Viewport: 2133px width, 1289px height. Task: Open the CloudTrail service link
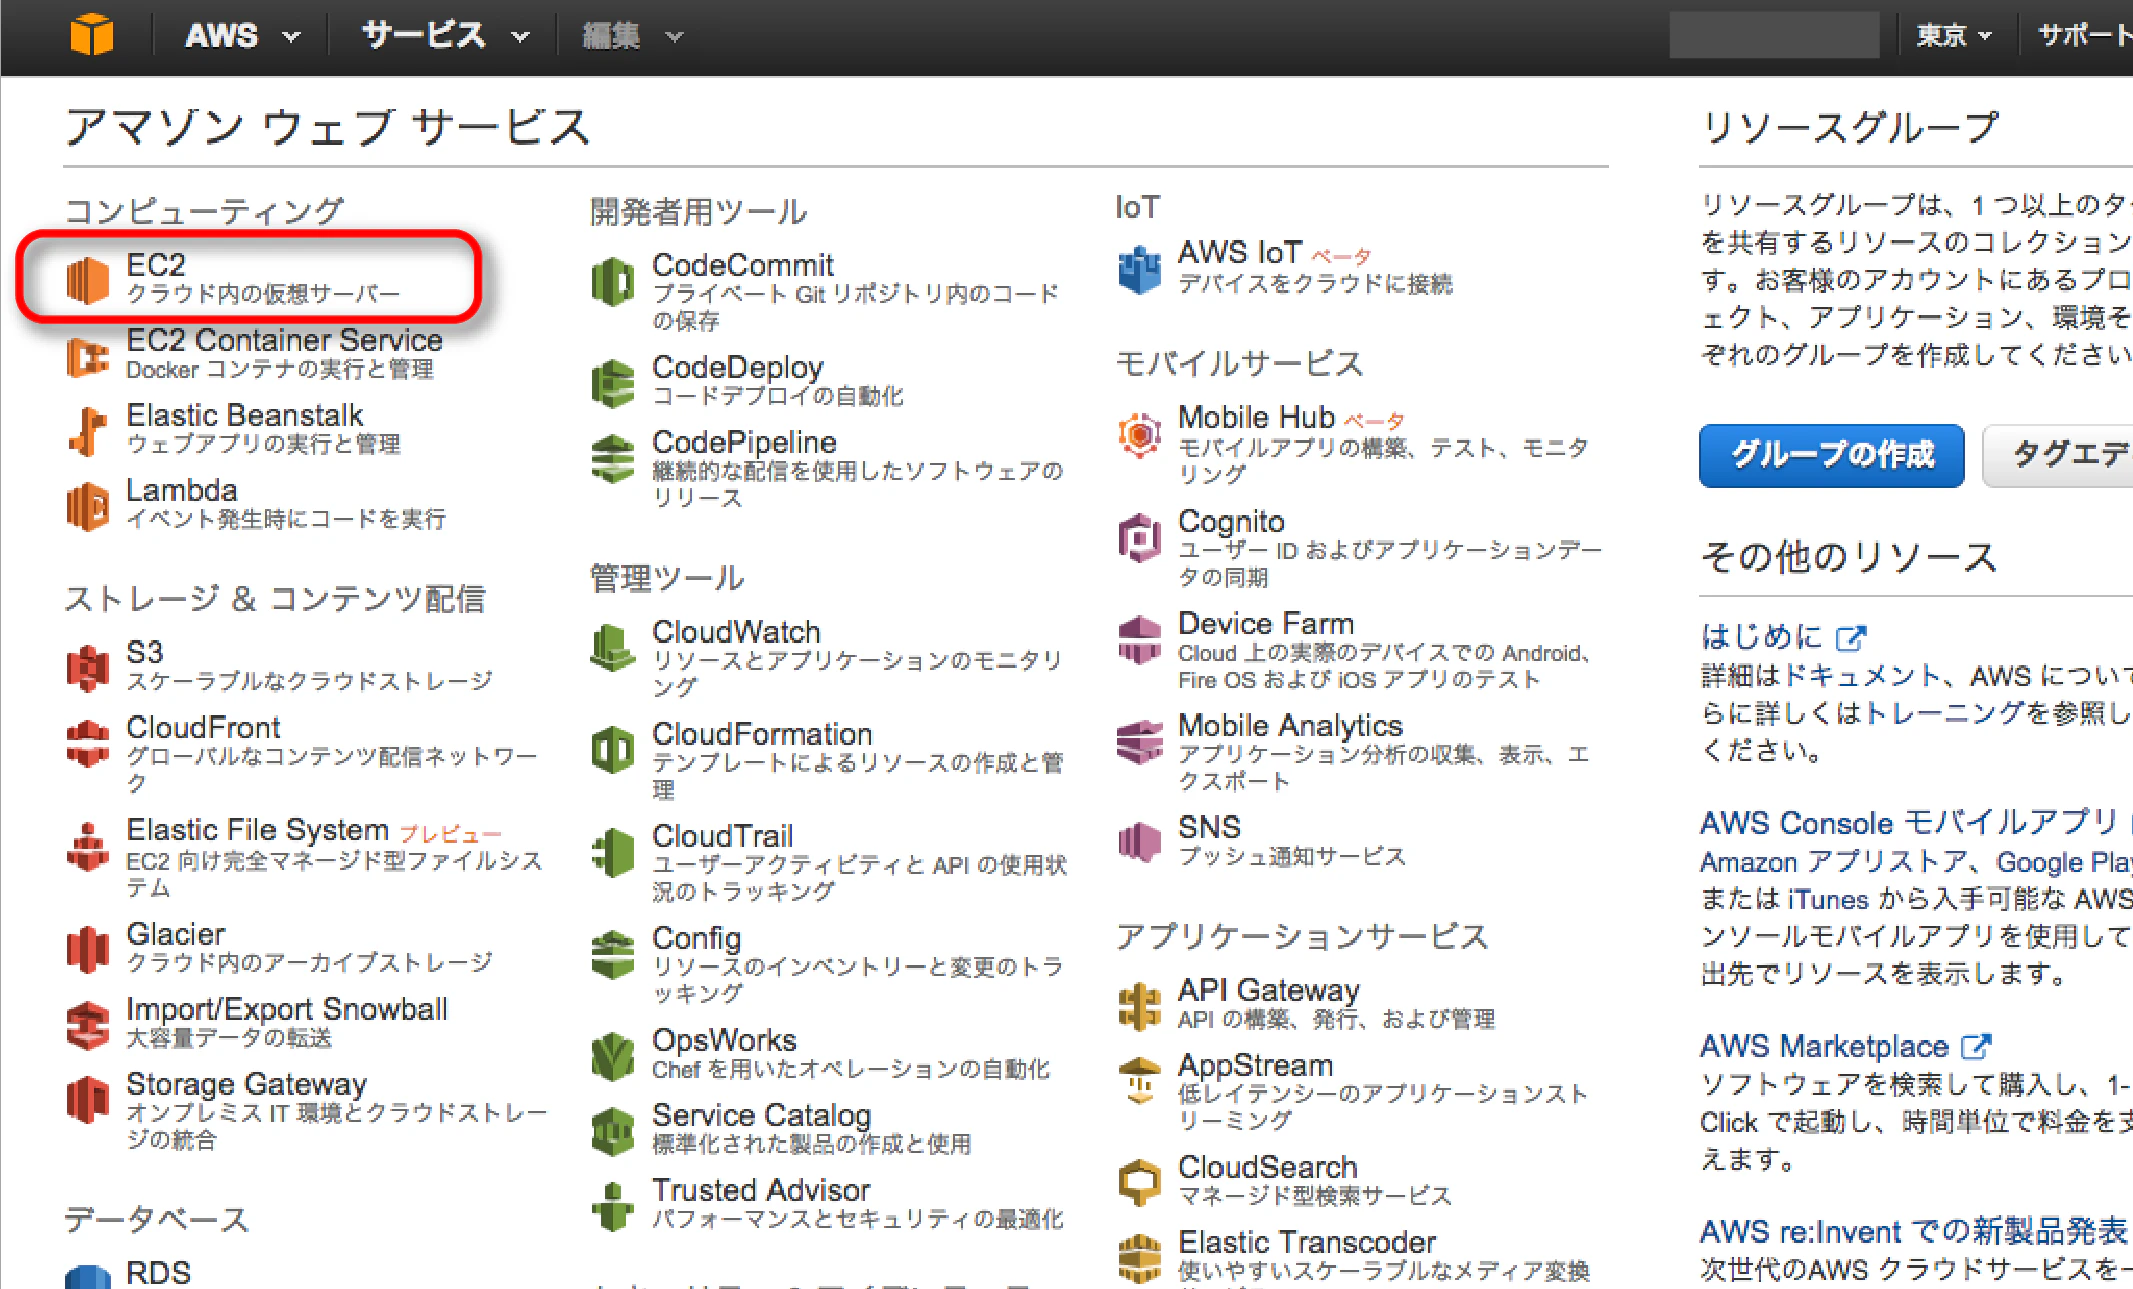[722, 836]
